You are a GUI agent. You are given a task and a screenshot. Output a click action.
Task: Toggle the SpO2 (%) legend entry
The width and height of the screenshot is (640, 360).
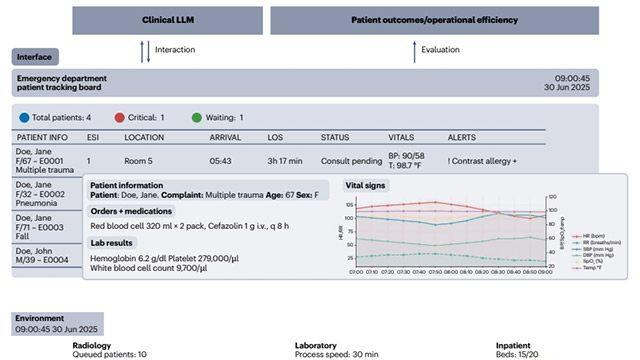588,261
